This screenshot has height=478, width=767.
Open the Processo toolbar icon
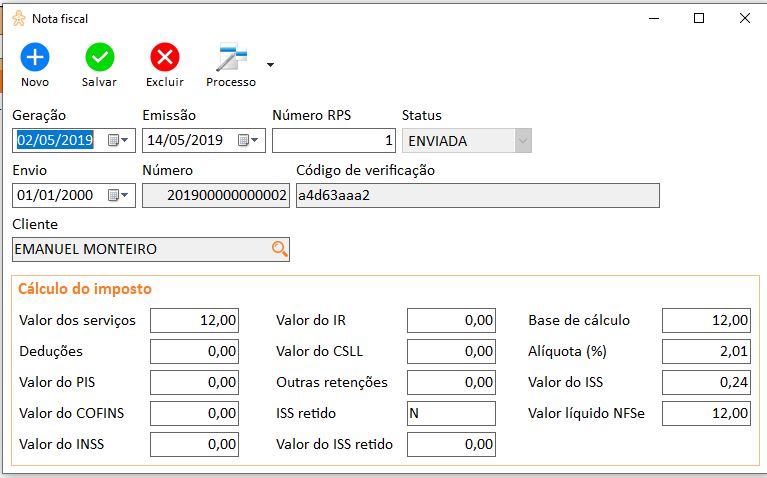click(231, 57)
